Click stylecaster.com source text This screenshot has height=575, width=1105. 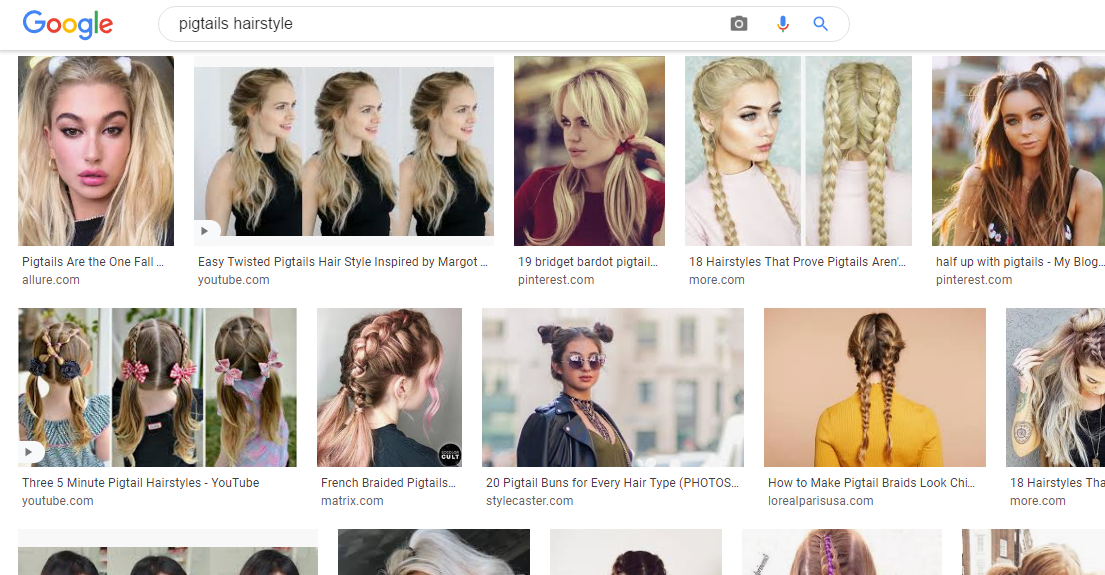[x=530, y=501]
